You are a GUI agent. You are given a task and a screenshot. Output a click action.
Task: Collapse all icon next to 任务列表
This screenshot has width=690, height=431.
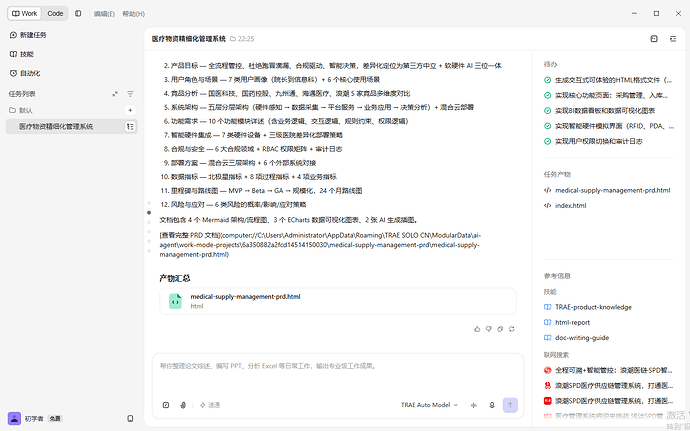[115, 94]
